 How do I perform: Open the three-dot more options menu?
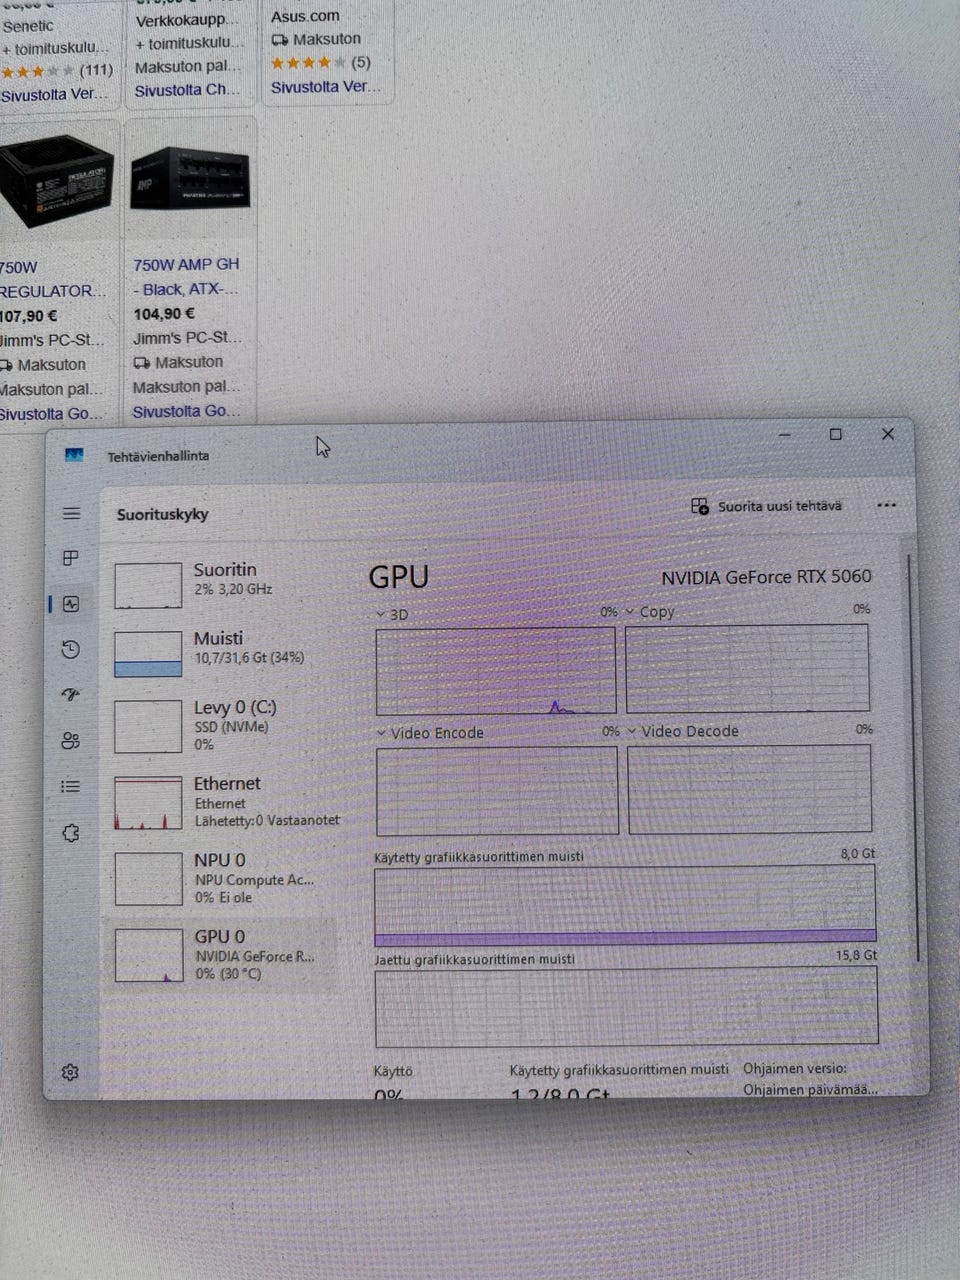coord(886,506)
